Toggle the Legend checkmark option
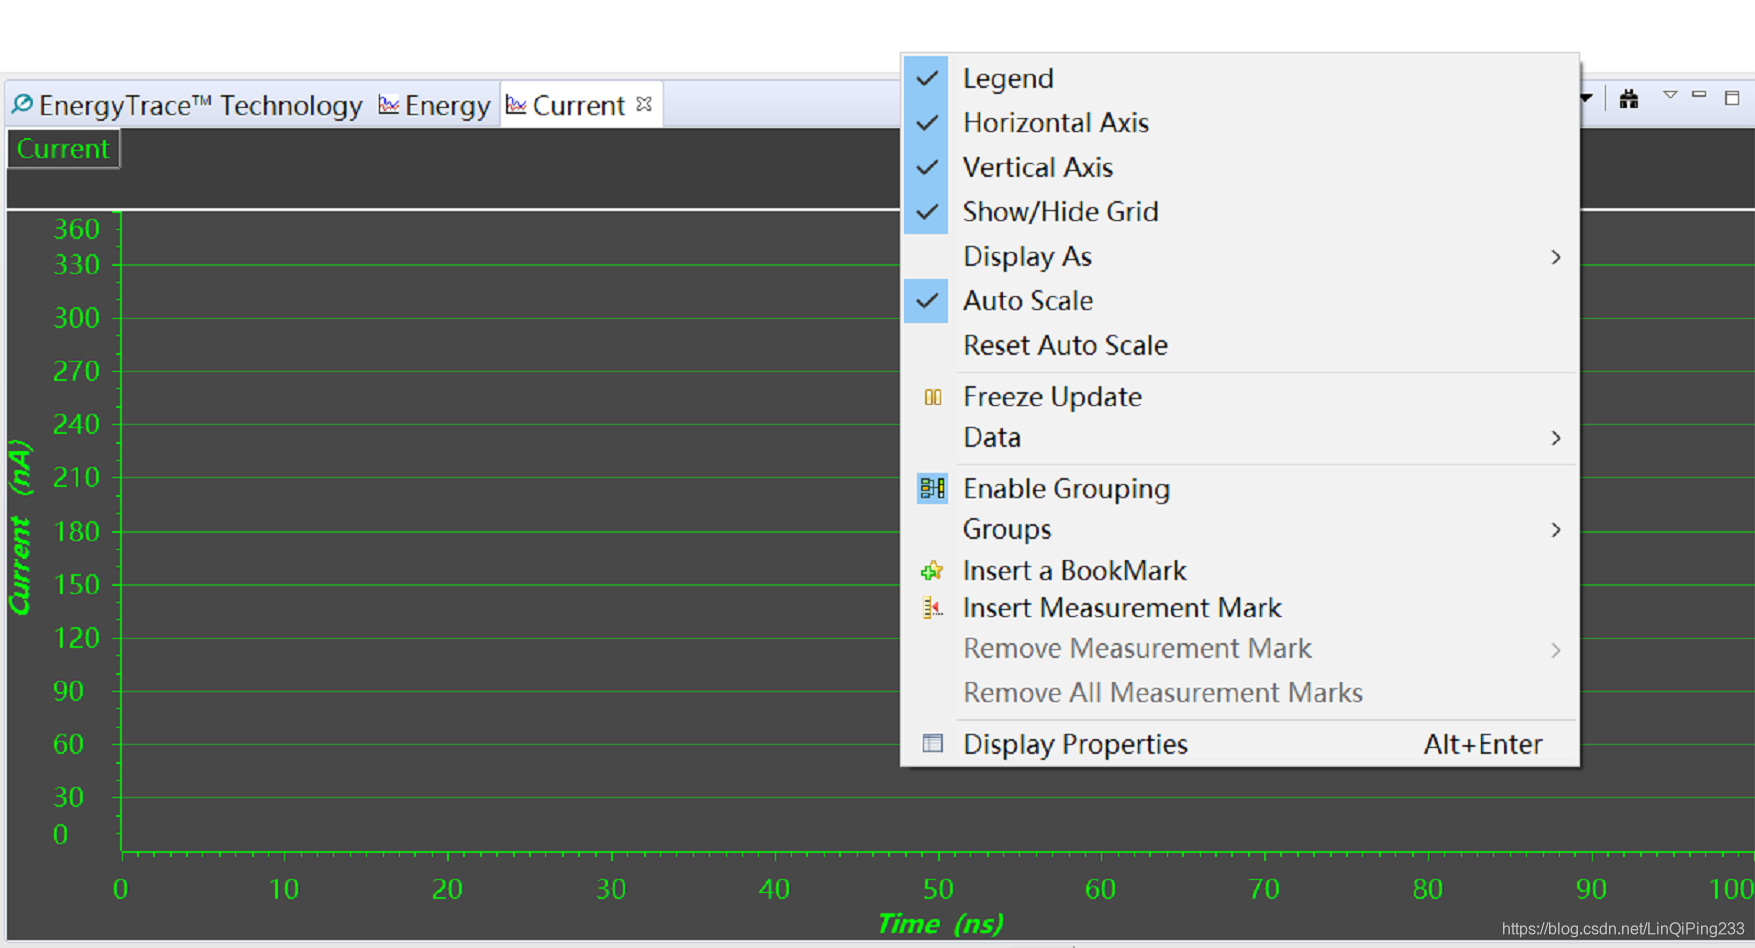Screen dimensions: 1755x948 [x=1240, y=78]
